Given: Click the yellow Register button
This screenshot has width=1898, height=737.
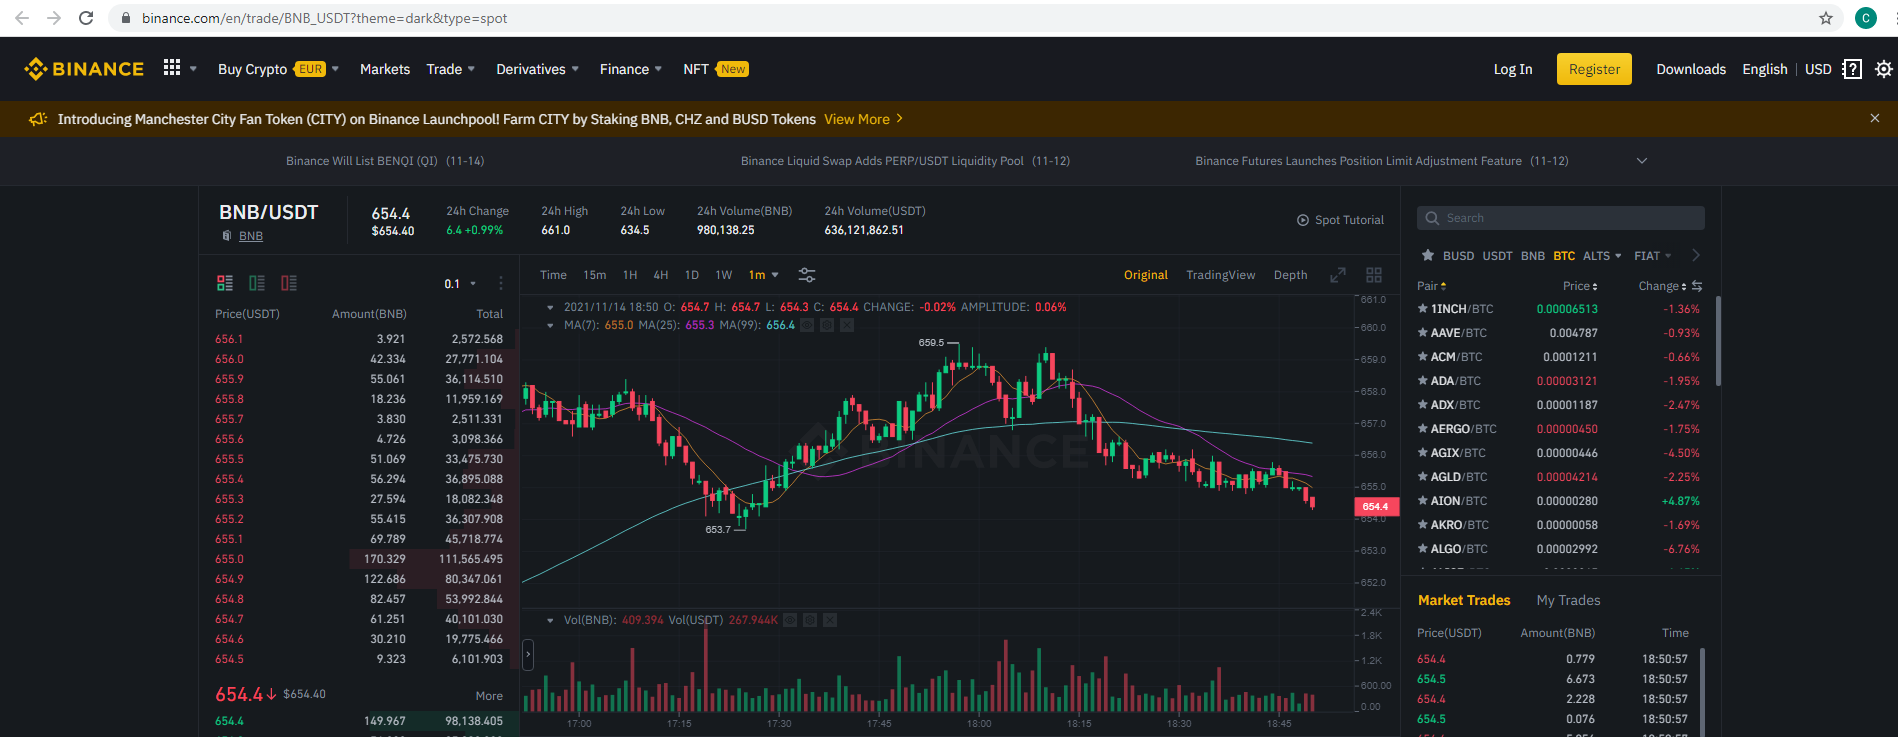Looking at the screenshot, I should tap(1594, 69).
